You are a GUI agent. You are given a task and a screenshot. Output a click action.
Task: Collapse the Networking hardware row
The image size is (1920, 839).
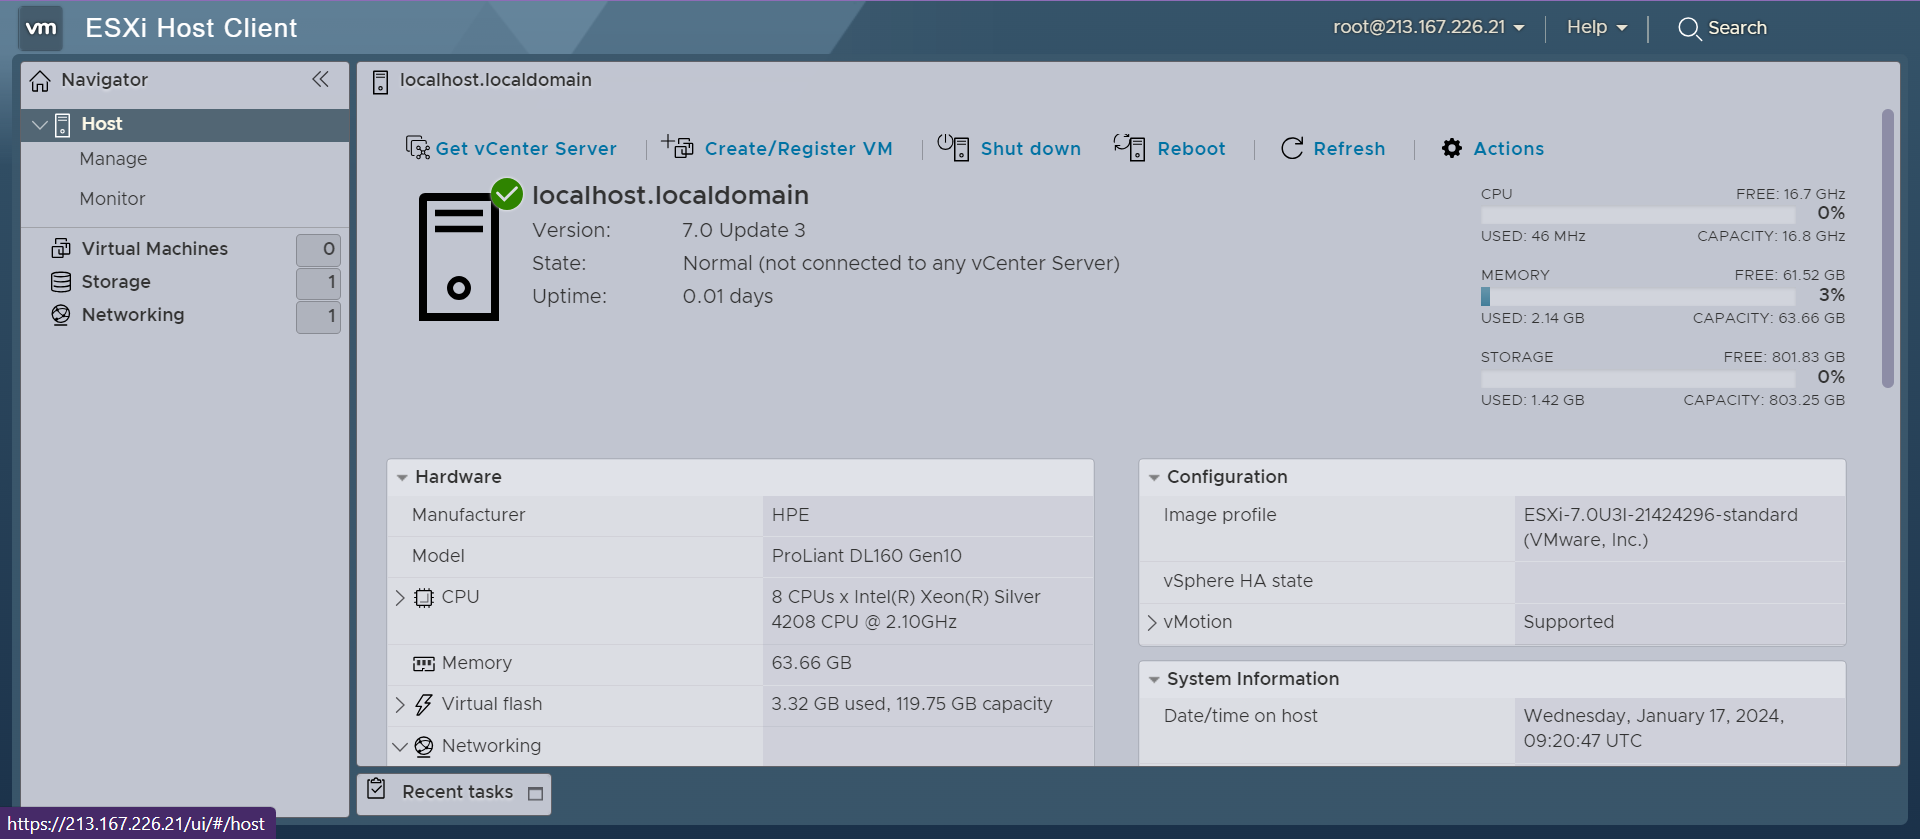coord(400,746)
